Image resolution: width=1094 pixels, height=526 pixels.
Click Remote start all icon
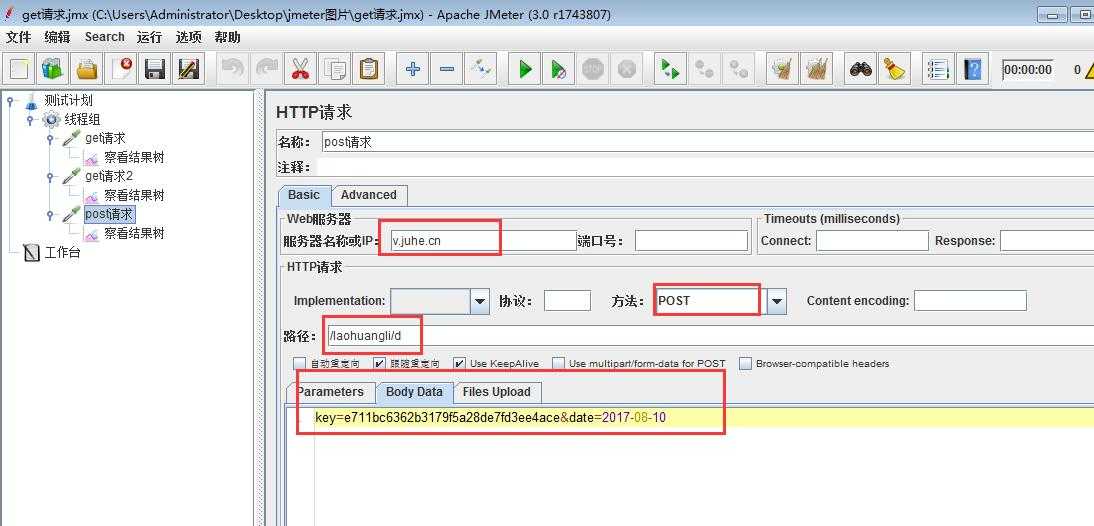pyautogui.click(x=670, y=68)
